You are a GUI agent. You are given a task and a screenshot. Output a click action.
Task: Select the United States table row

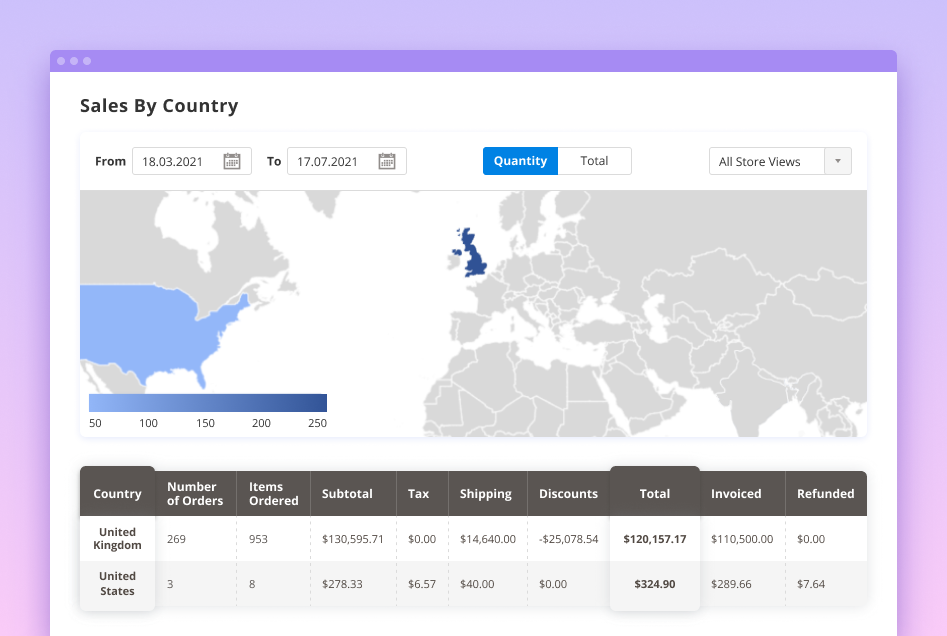(117, 583)
